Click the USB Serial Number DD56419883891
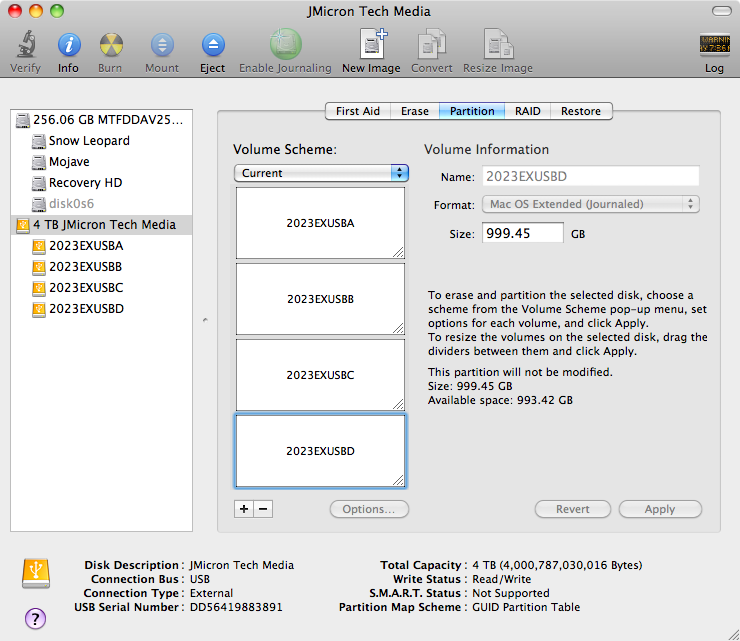Image resolution: width=740 pixels, height=641 pixels. click(236, 607)
